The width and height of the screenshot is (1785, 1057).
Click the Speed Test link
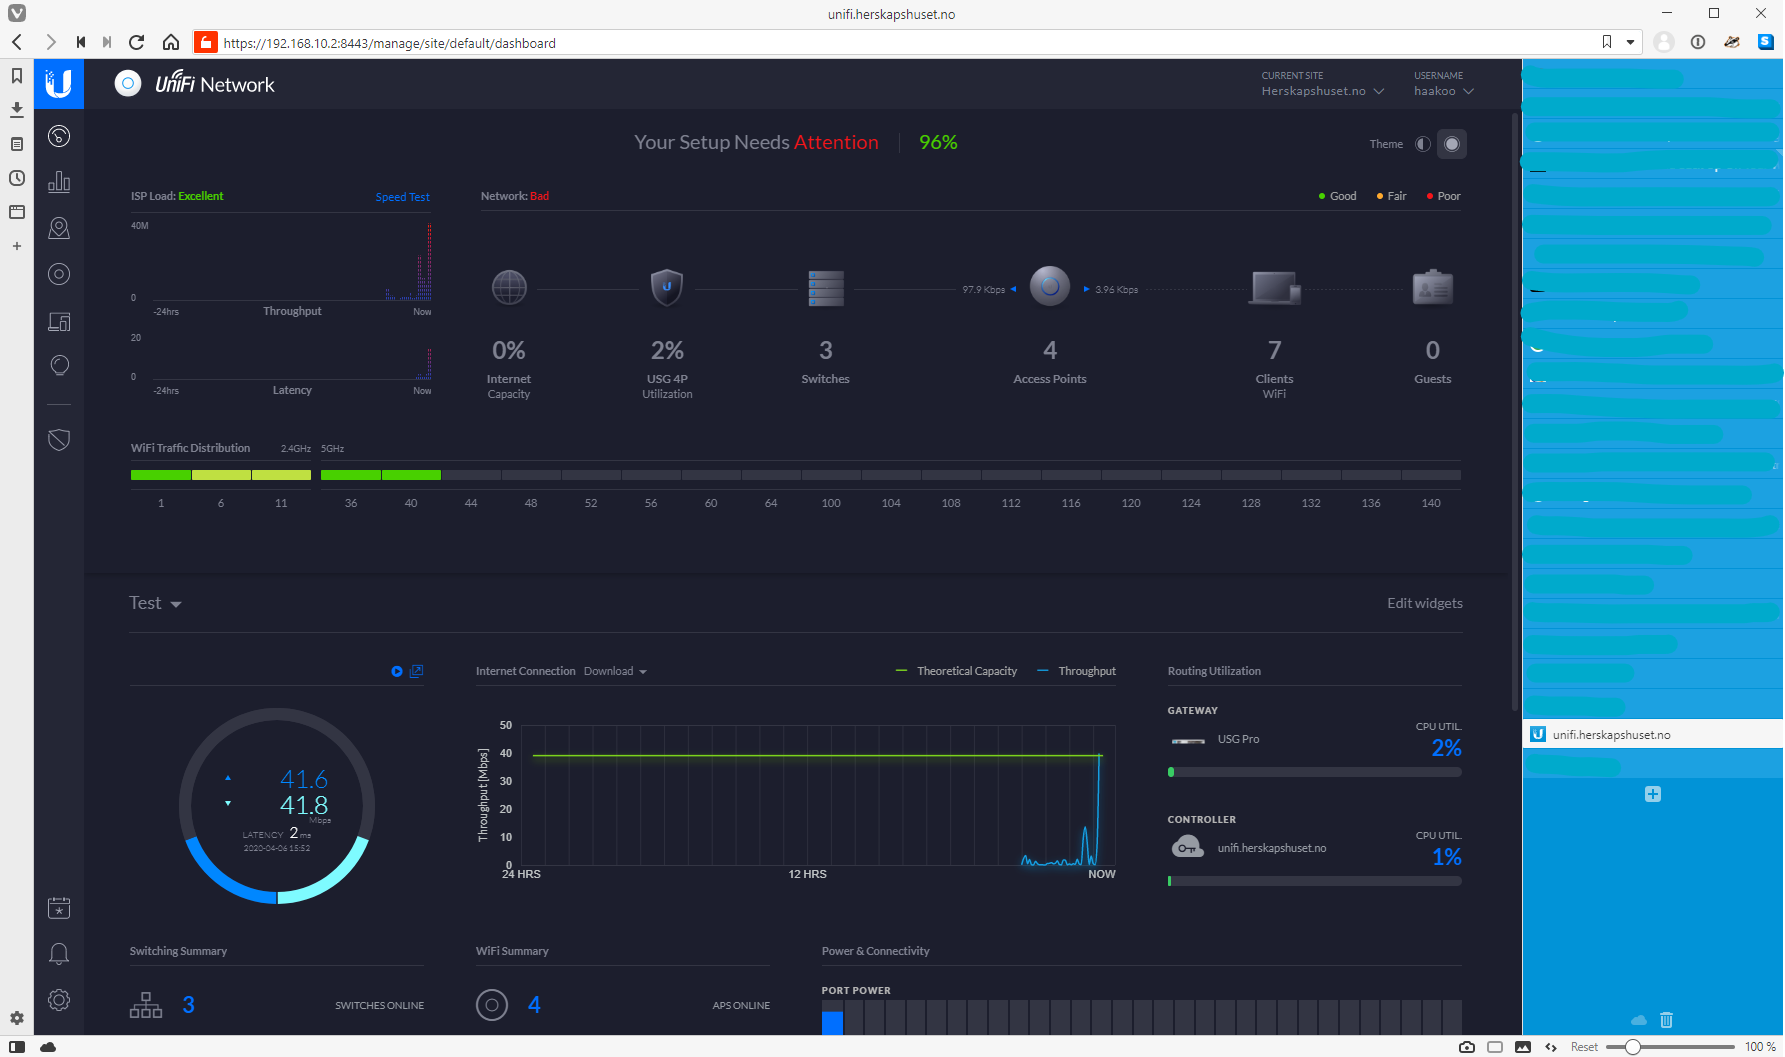[x=402, y=197]
